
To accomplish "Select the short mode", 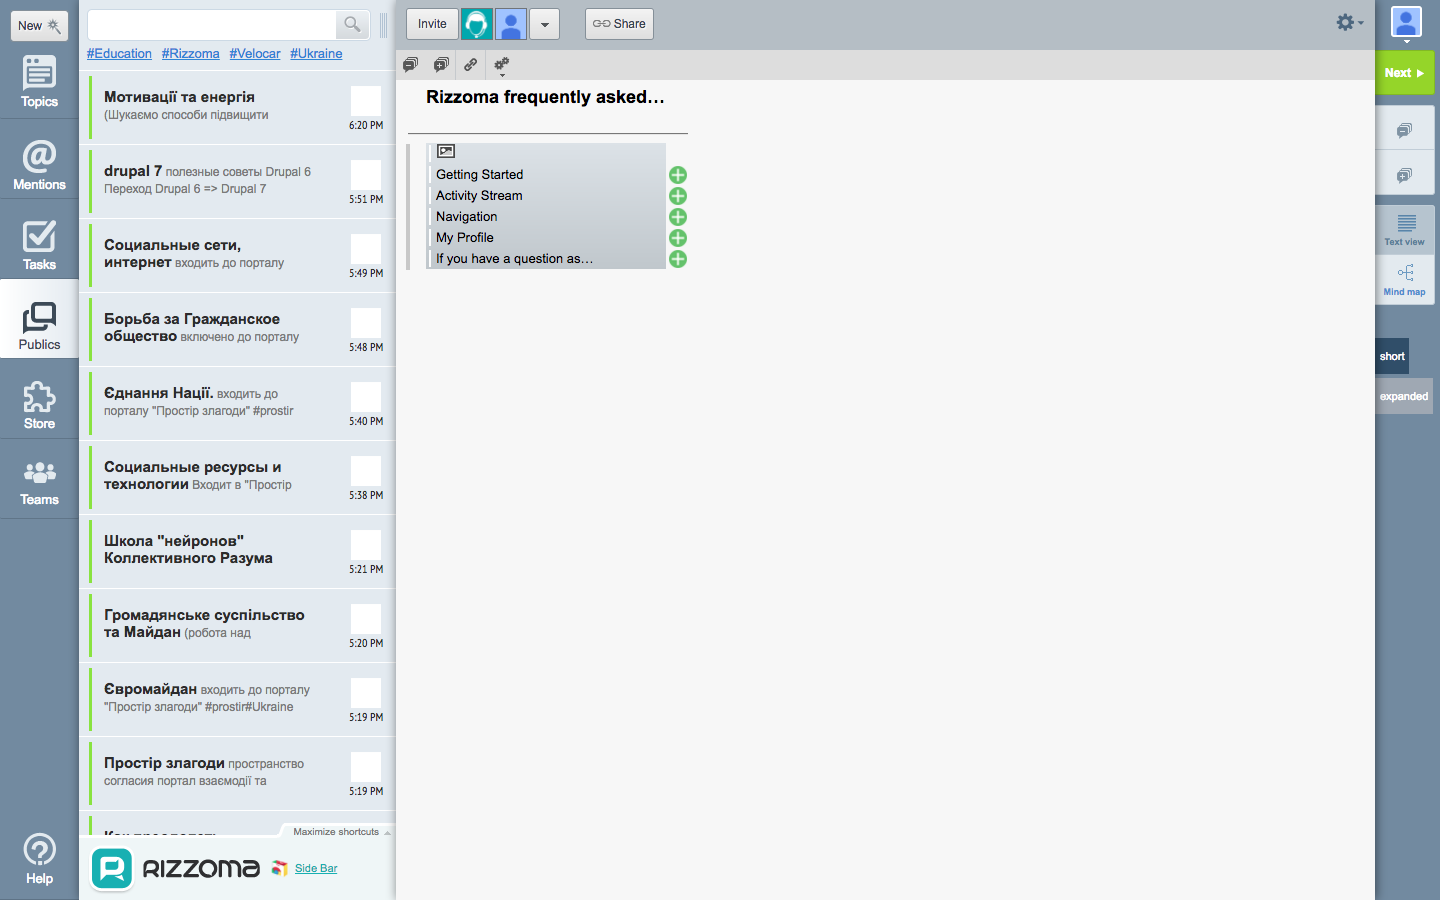I will click(1392, 356).
